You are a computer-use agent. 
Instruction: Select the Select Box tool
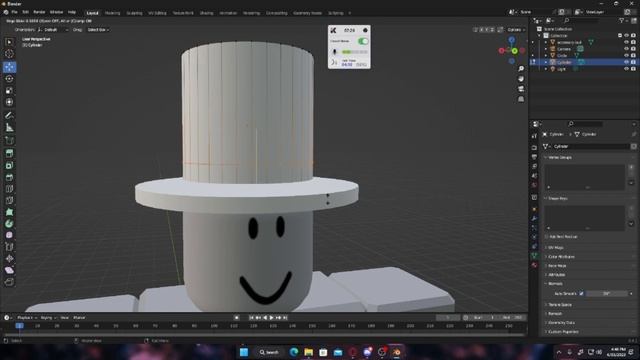click(9, 42)
